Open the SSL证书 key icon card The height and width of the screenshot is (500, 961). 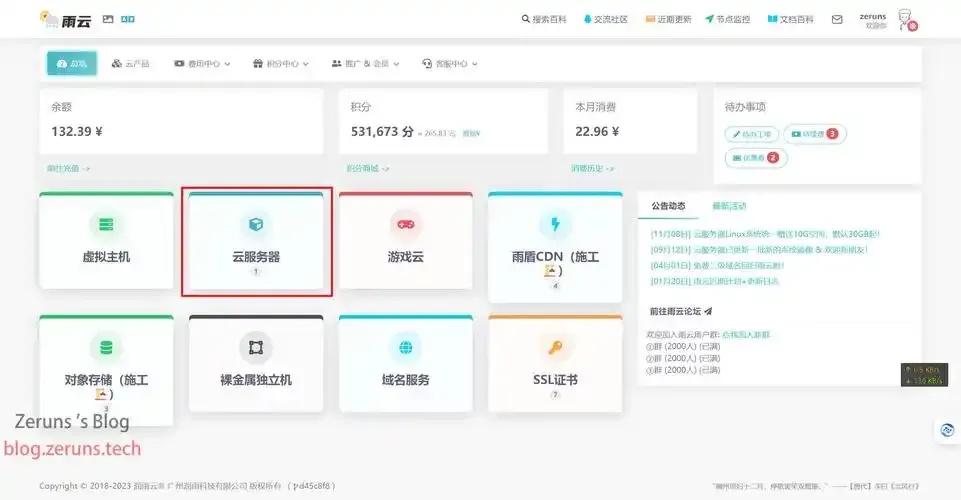tap(555, 347)
